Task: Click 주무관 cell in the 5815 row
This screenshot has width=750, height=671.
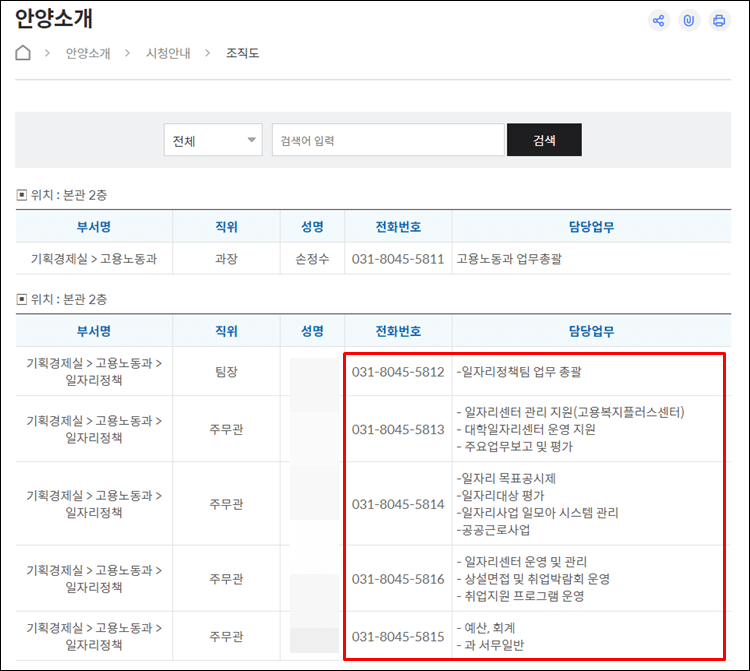Action: pos(226,637)
